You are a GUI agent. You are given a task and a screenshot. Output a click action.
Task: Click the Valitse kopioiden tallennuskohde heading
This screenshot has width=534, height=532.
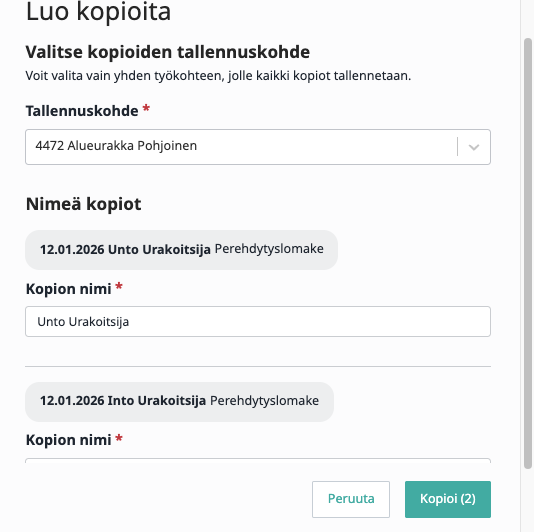click(x=168, y=52)
